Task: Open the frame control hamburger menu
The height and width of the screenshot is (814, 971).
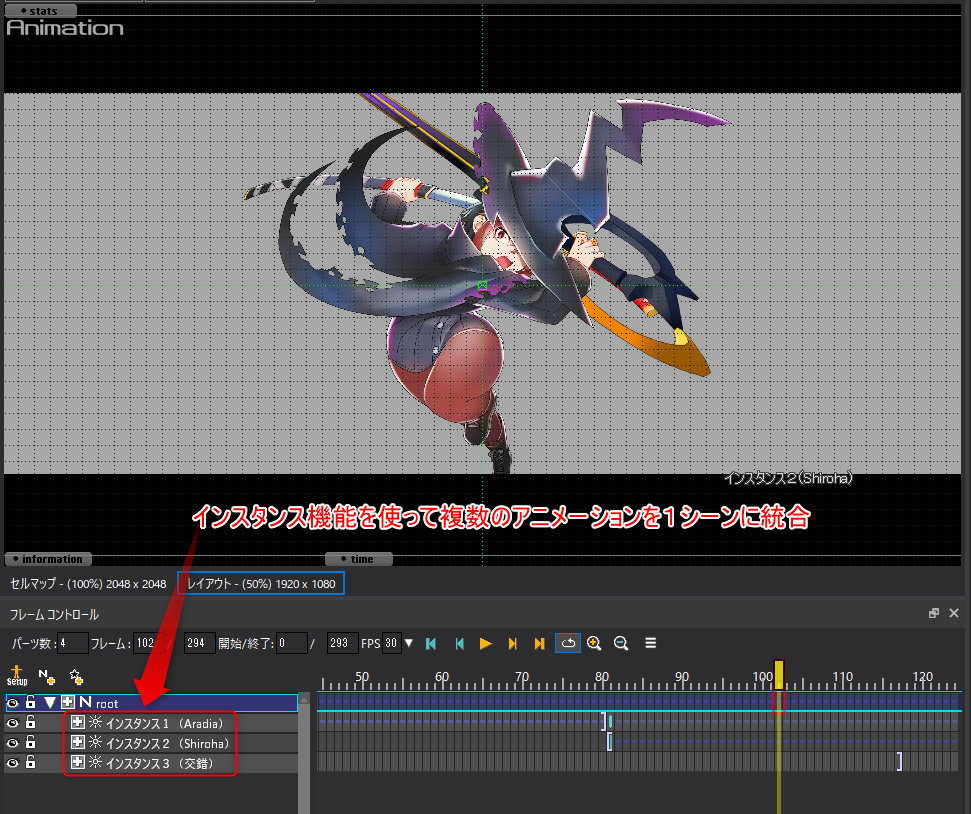Action: point(650,643)
